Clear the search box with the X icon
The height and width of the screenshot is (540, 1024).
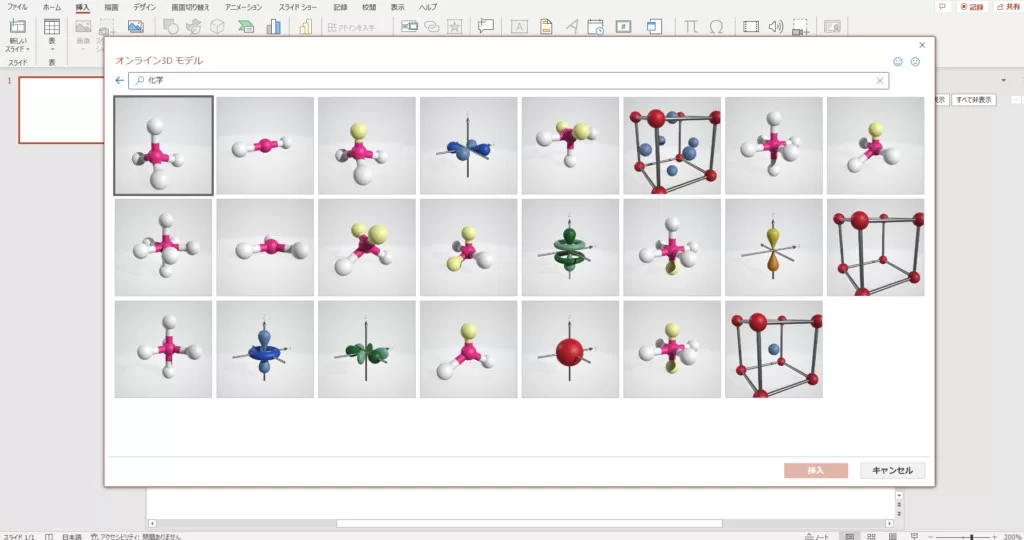click(880, 81)
